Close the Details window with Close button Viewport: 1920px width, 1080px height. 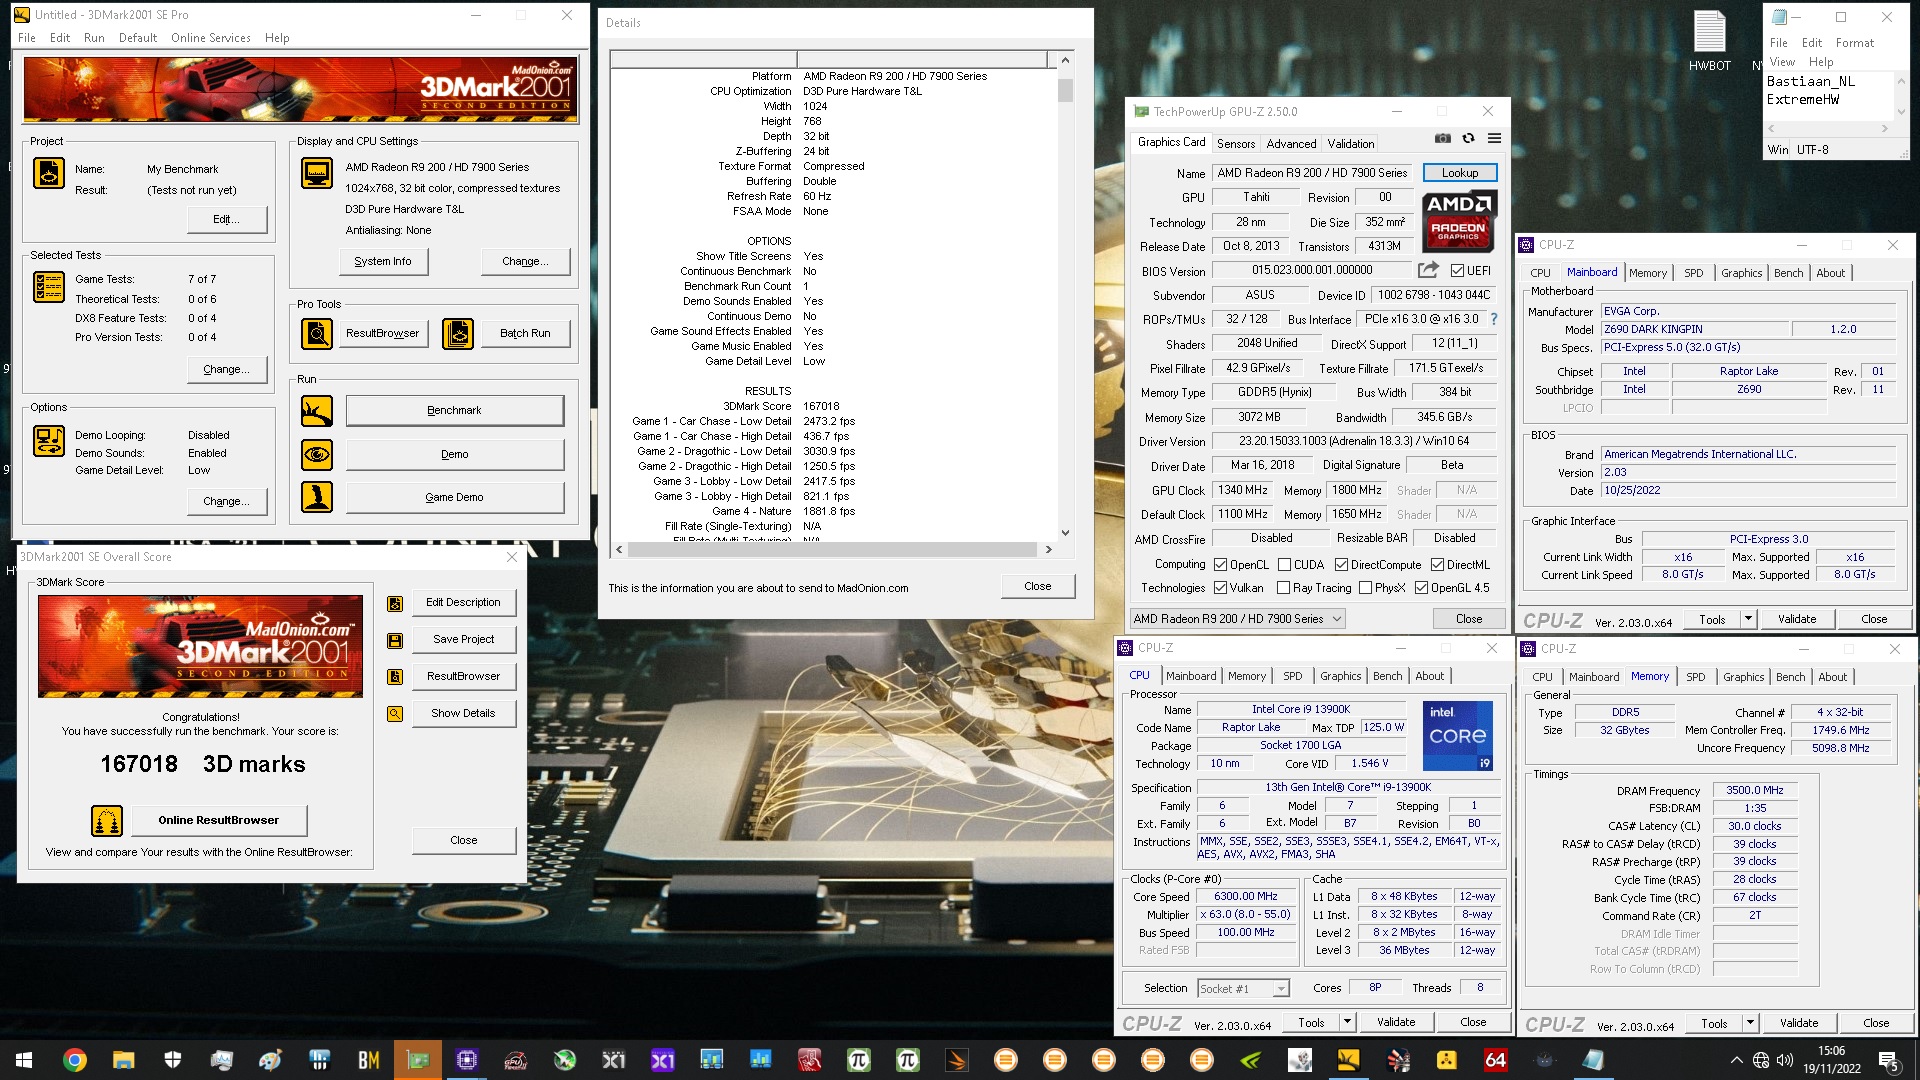point(1037,586)
